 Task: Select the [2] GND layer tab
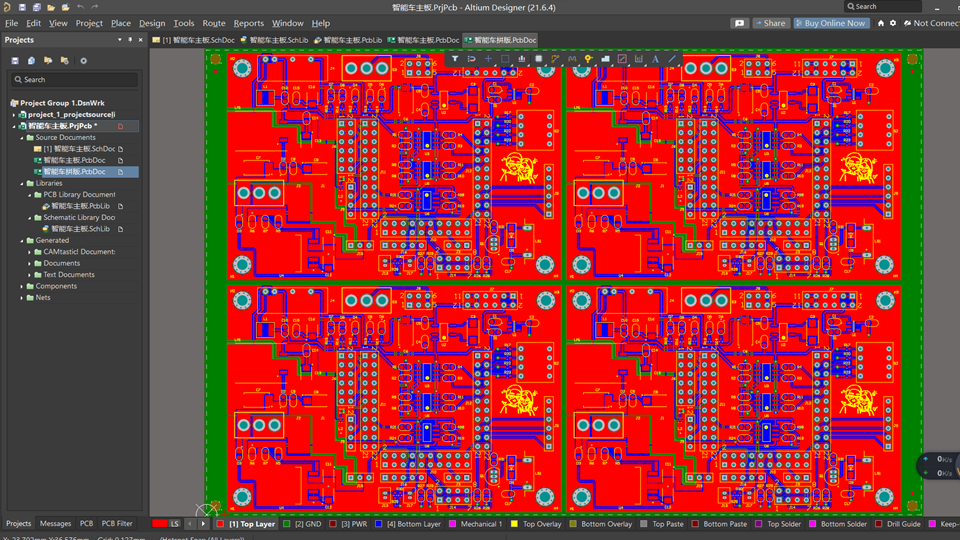coord(302,524)
